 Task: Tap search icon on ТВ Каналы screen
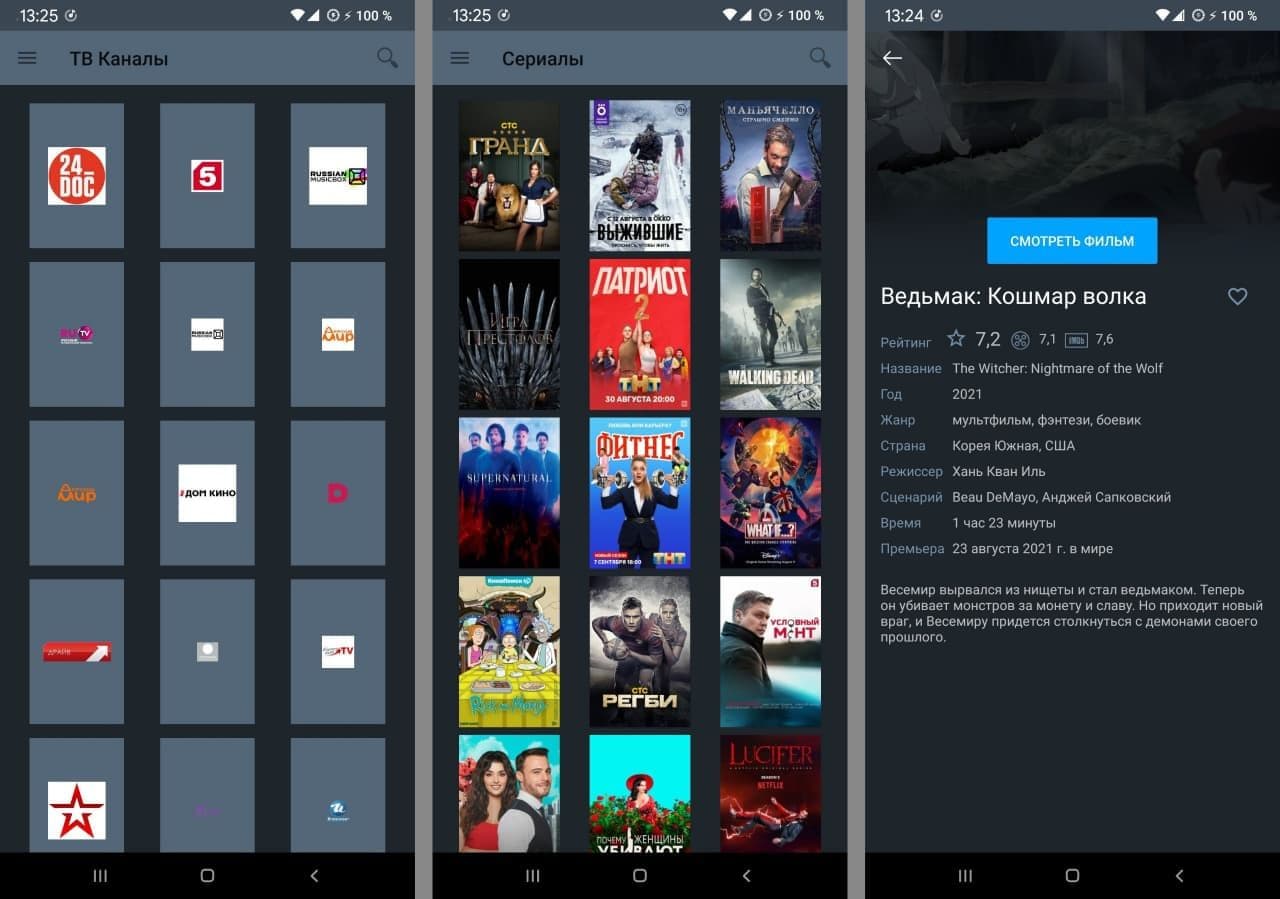[x=387, y=58]
